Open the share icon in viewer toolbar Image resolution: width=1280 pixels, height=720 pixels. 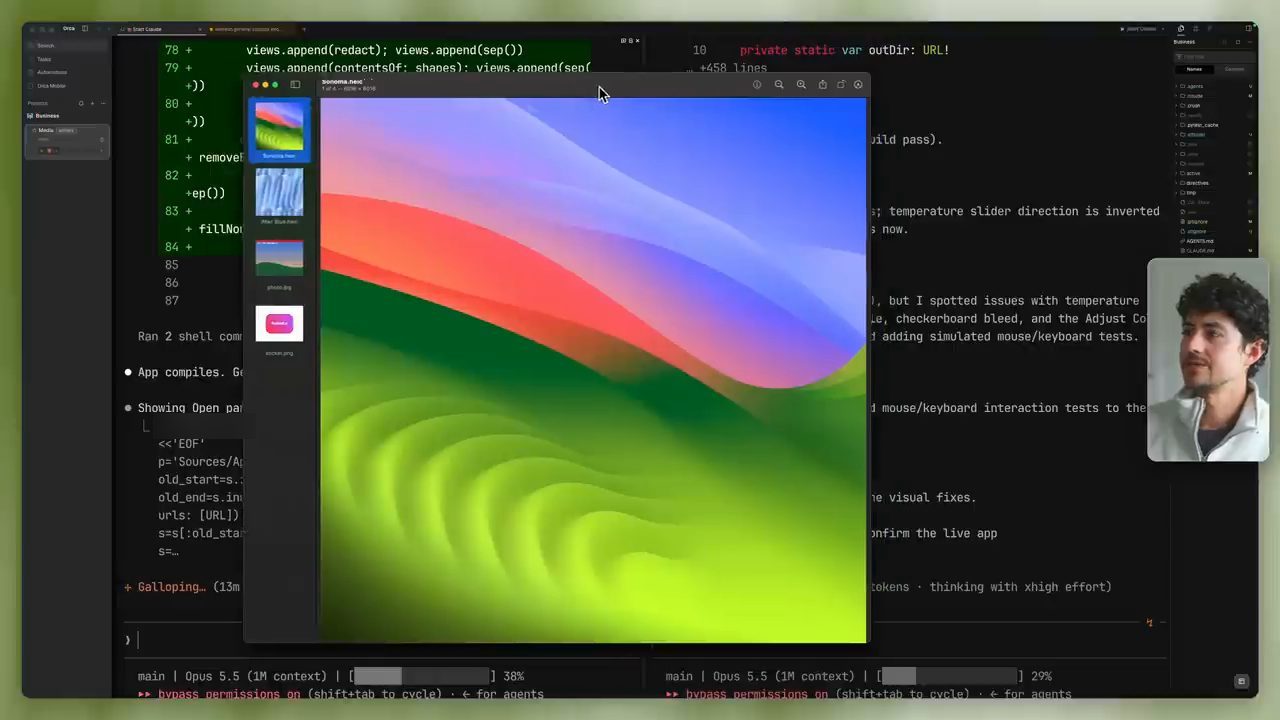[x=822, y=85]
